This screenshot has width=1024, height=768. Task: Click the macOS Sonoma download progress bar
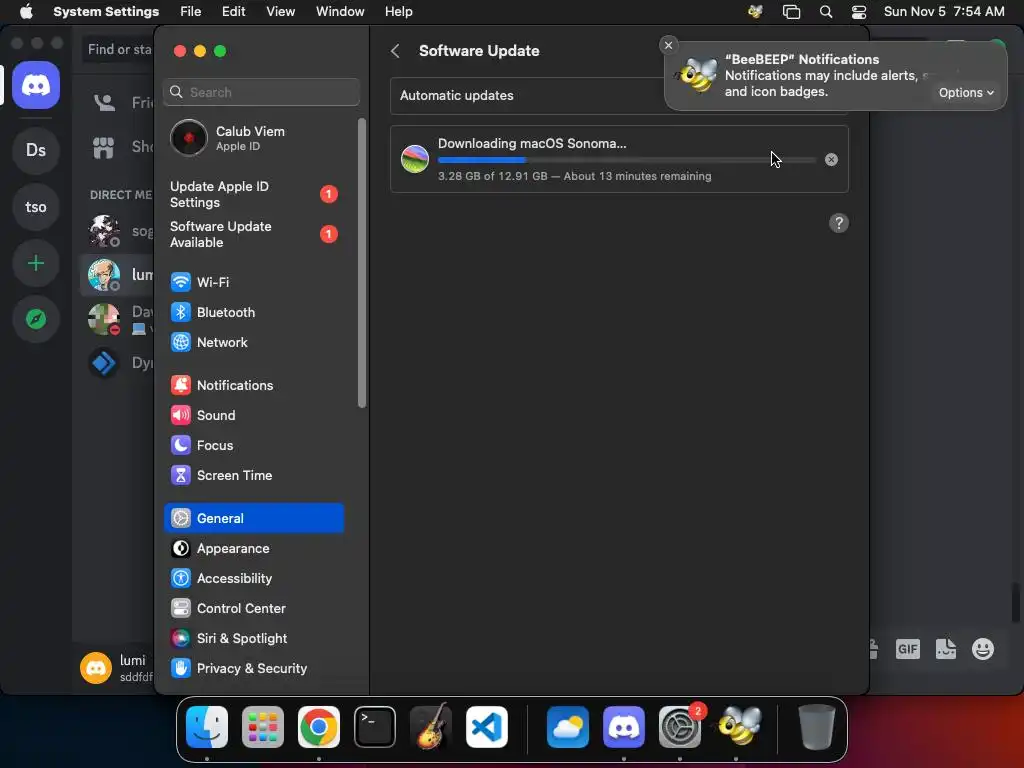pyautogui.click(x=626, y=160)
